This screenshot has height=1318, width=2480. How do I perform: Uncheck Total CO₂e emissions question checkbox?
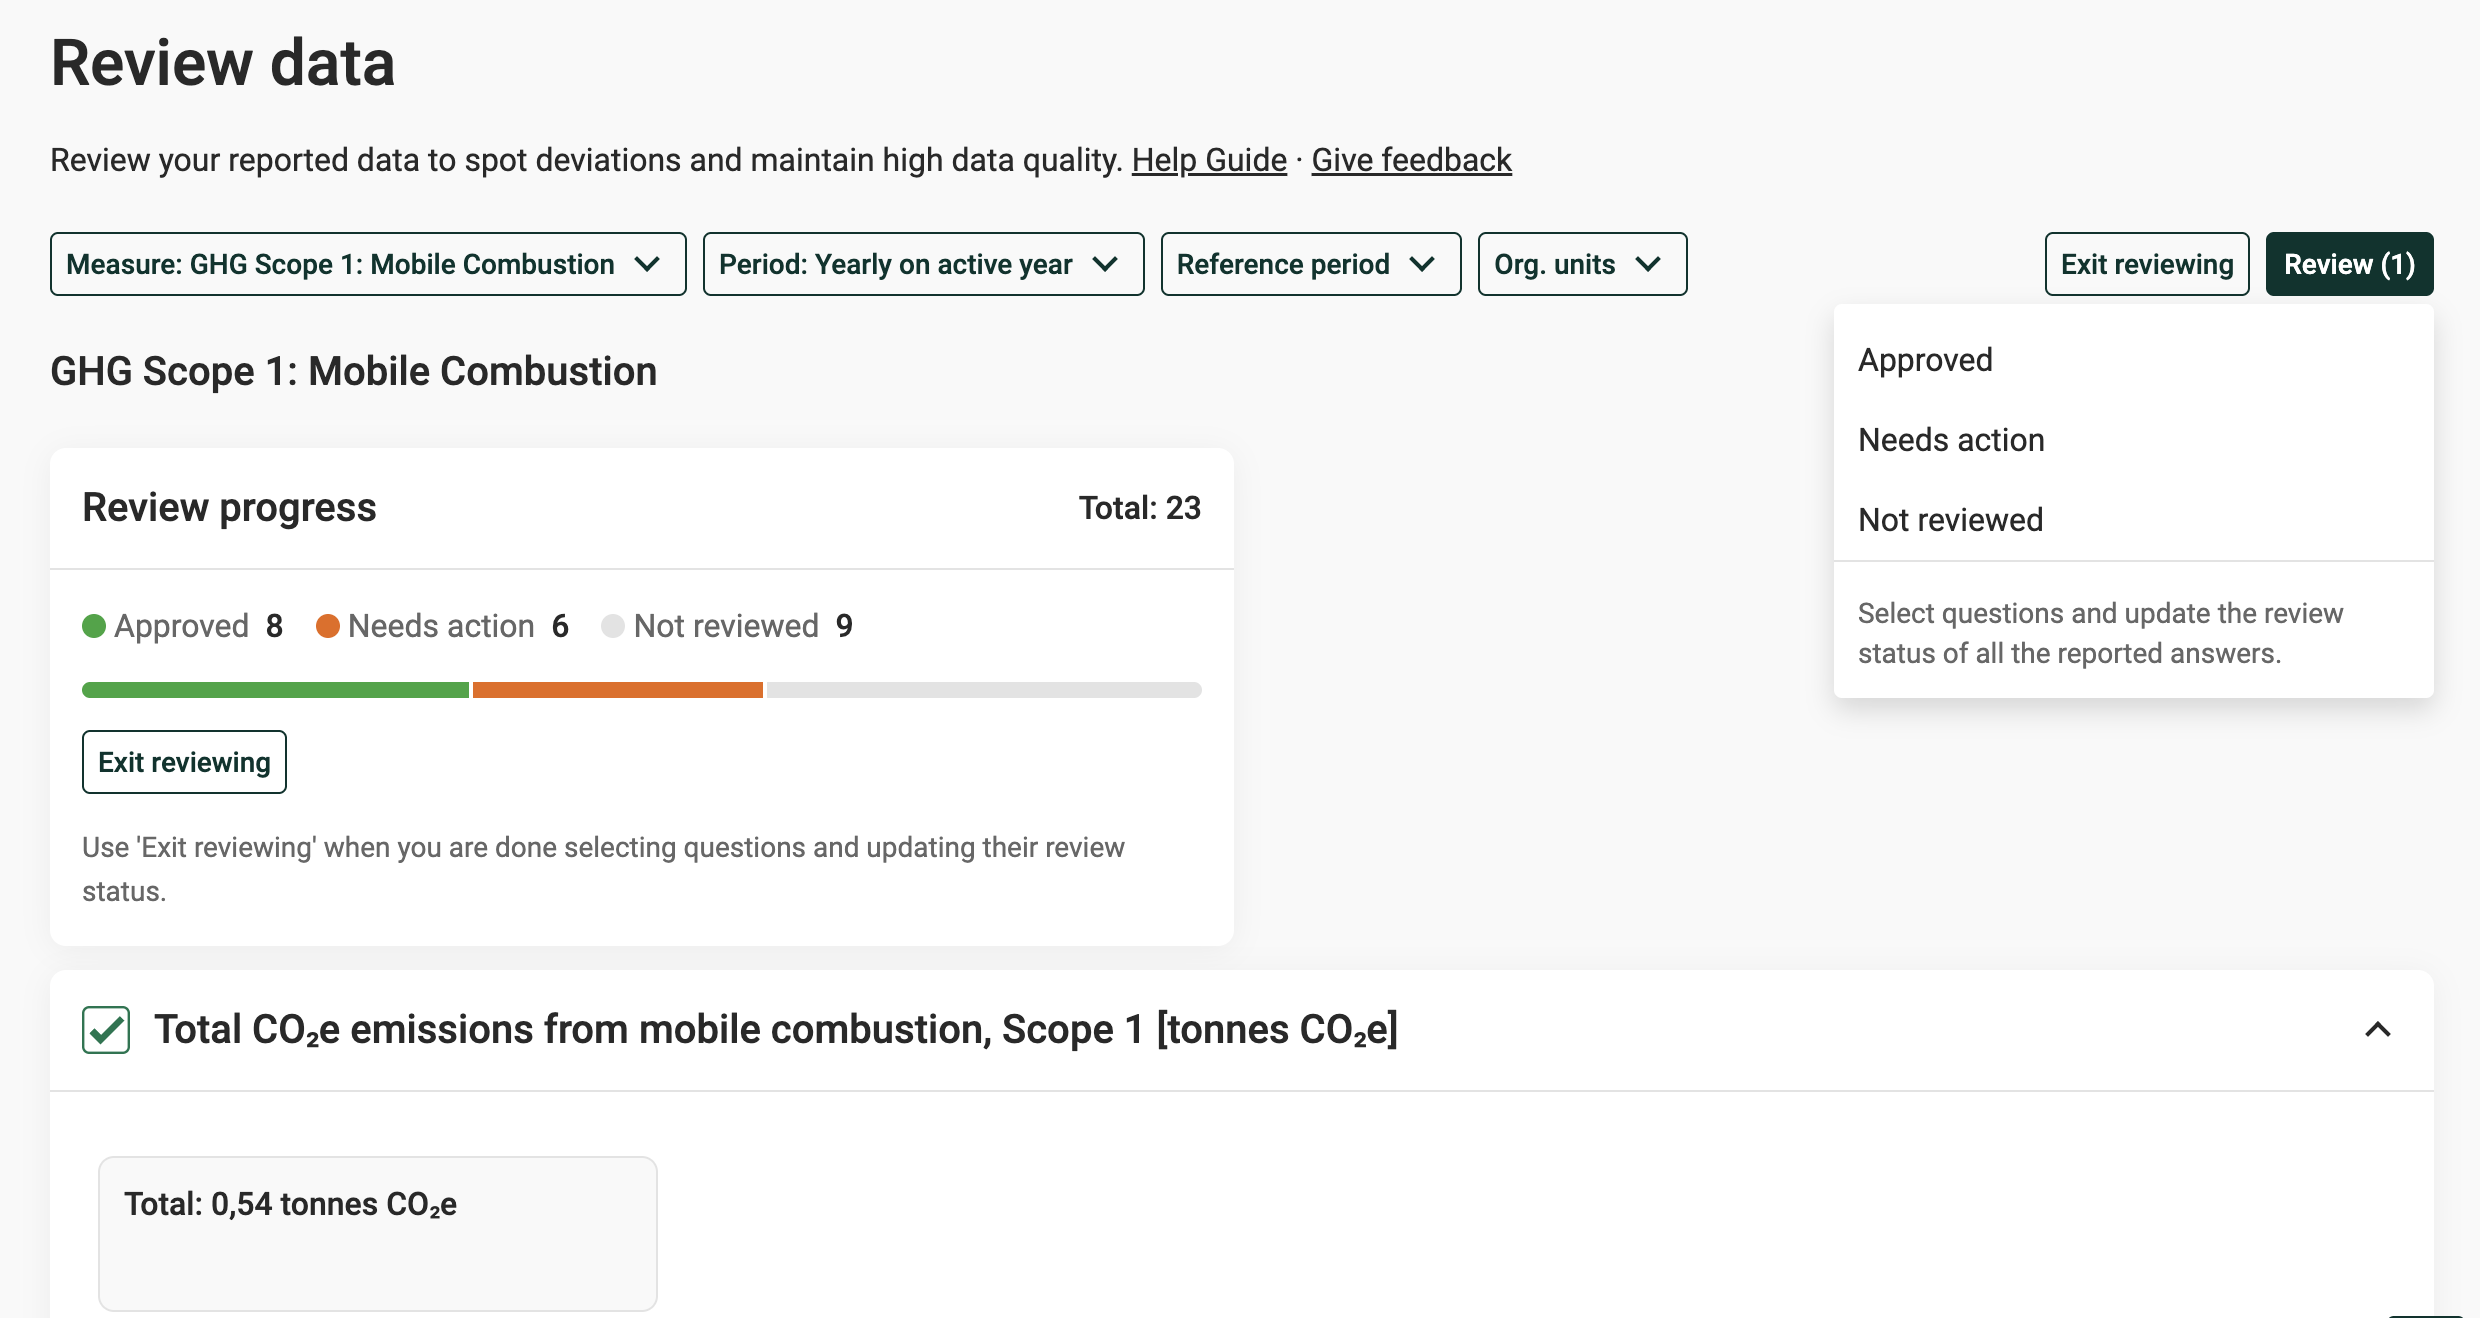click(106, 1030)
